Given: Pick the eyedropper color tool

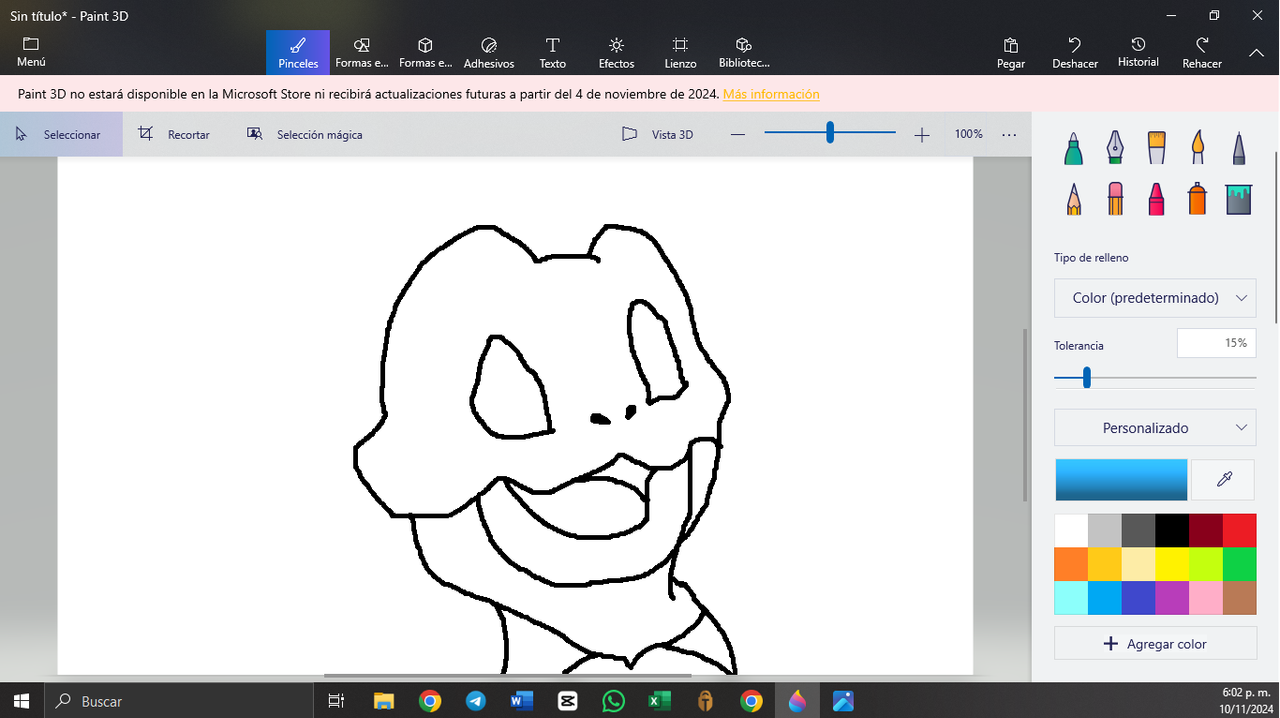Looking at the screenshot, I should (x=1224, y=480).
